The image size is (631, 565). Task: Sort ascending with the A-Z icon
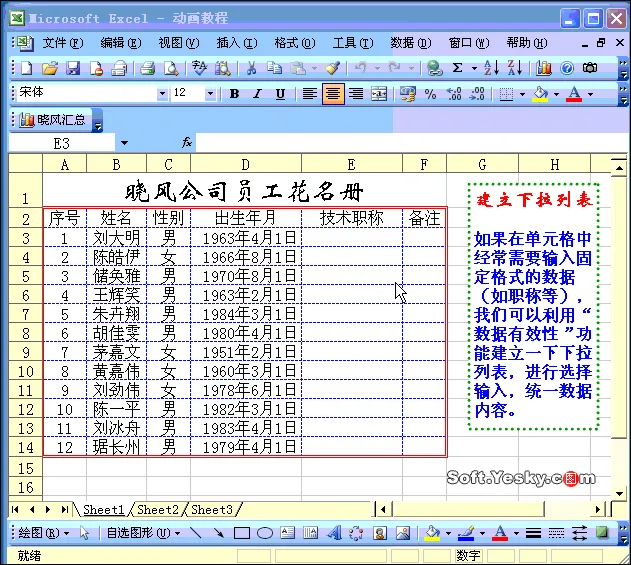click(x=491, y=68)
